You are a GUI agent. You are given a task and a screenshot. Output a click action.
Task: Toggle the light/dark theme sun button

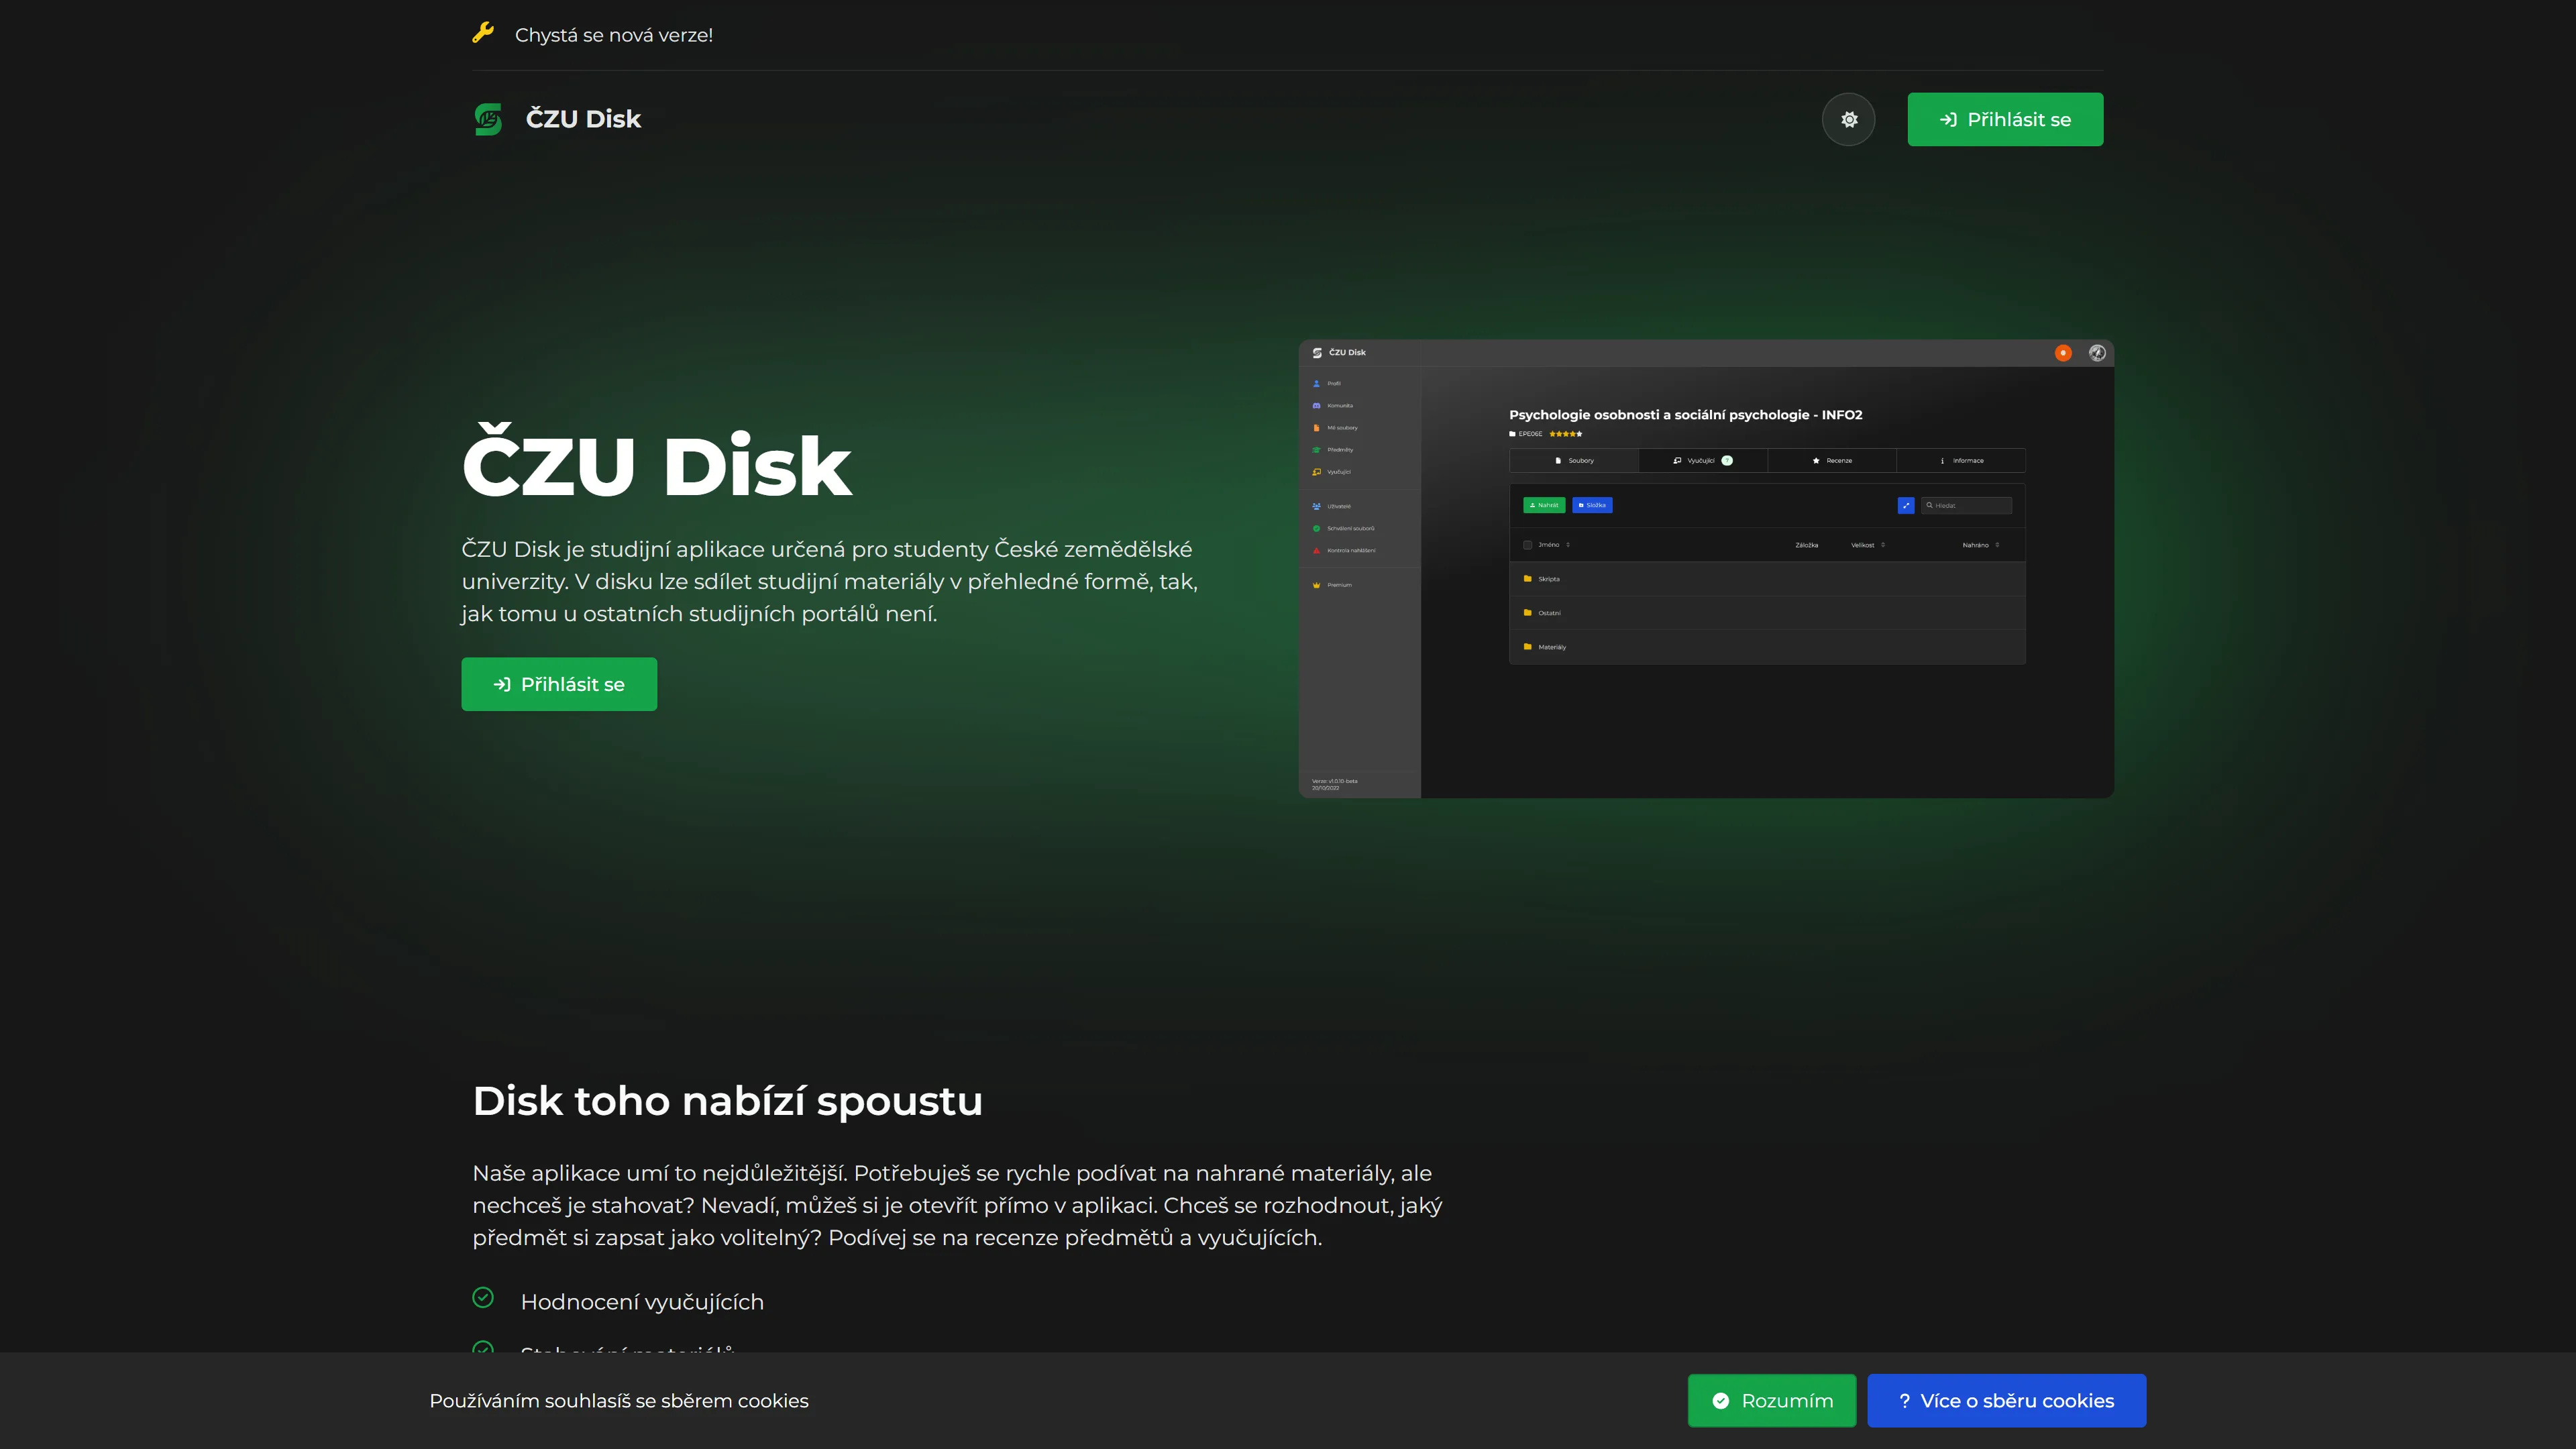pos(1848,120)
